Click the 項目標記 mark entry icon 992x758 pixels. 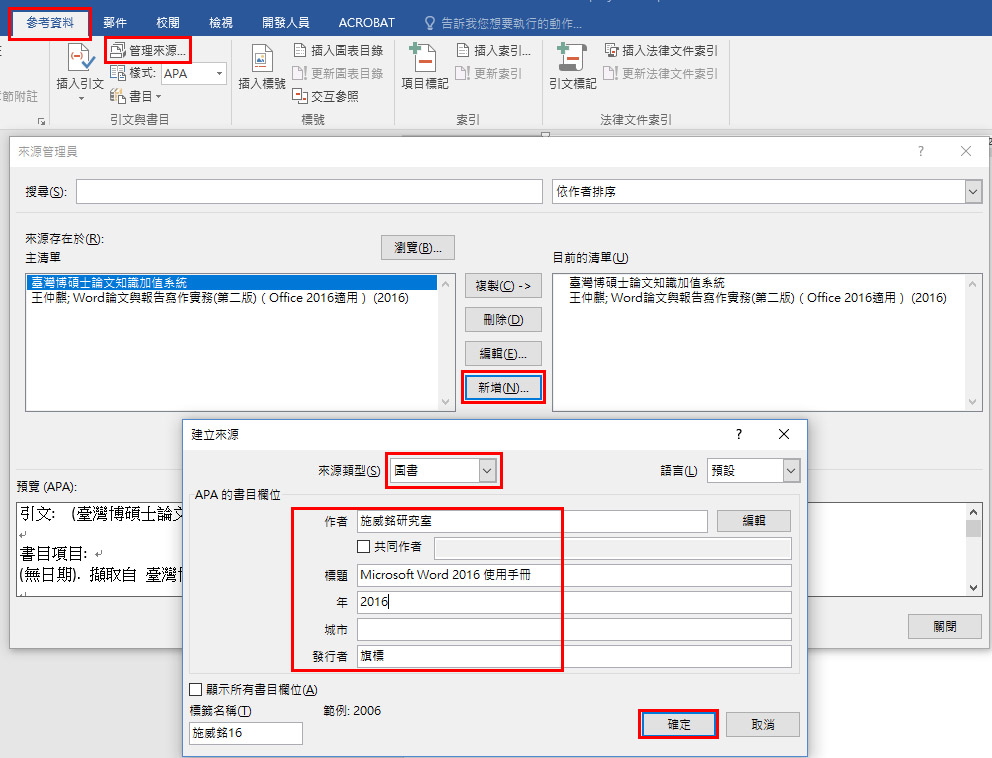click(424, 62)
